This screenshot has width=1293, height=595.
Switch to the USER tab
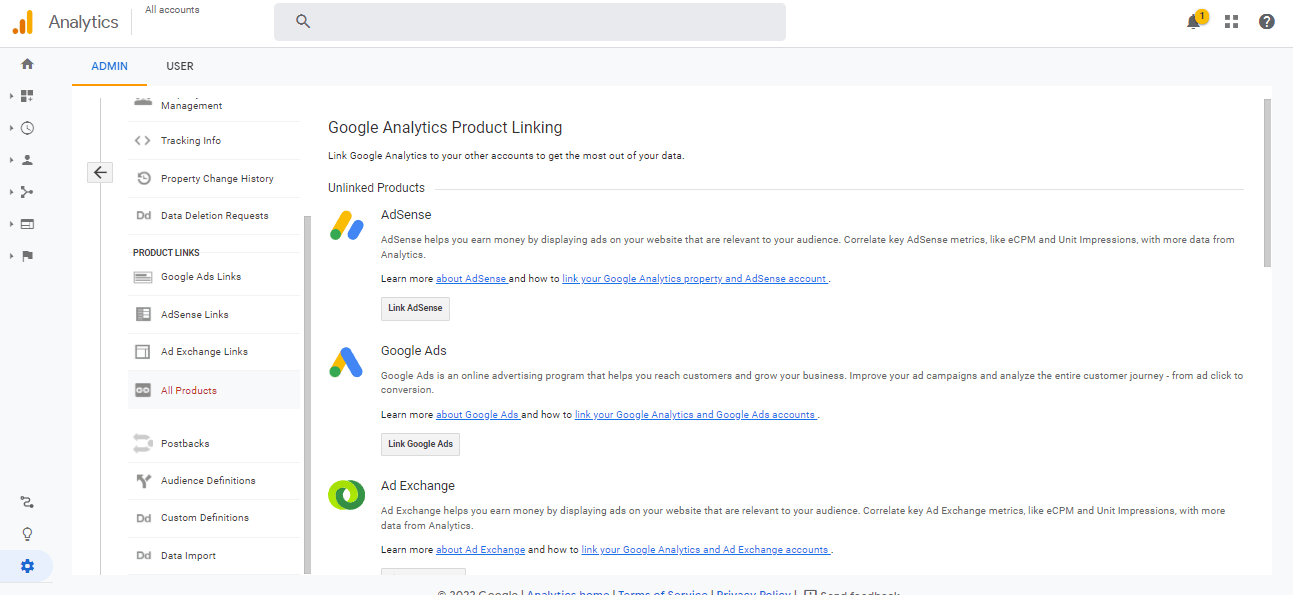pyautogui.click(x=180, y=66)
